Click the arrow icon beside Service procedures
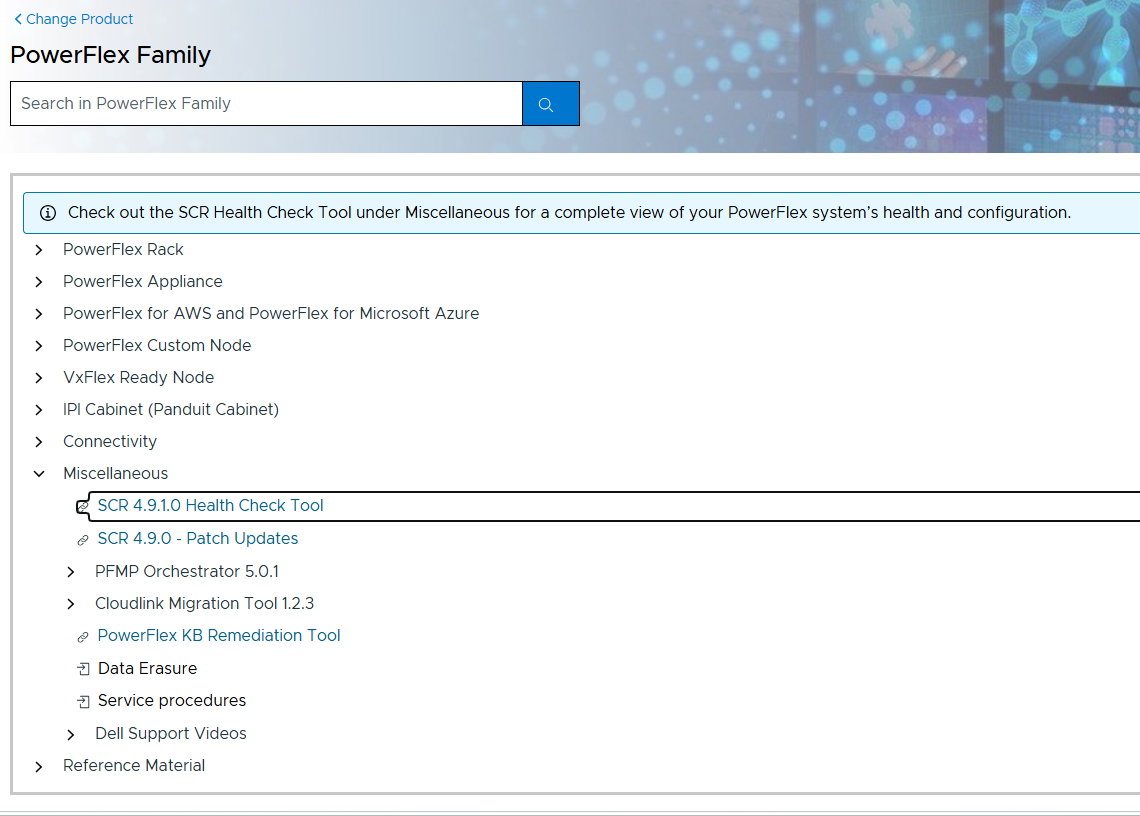The height and width of the screenshot is (816, 1140). click(84, 702)
